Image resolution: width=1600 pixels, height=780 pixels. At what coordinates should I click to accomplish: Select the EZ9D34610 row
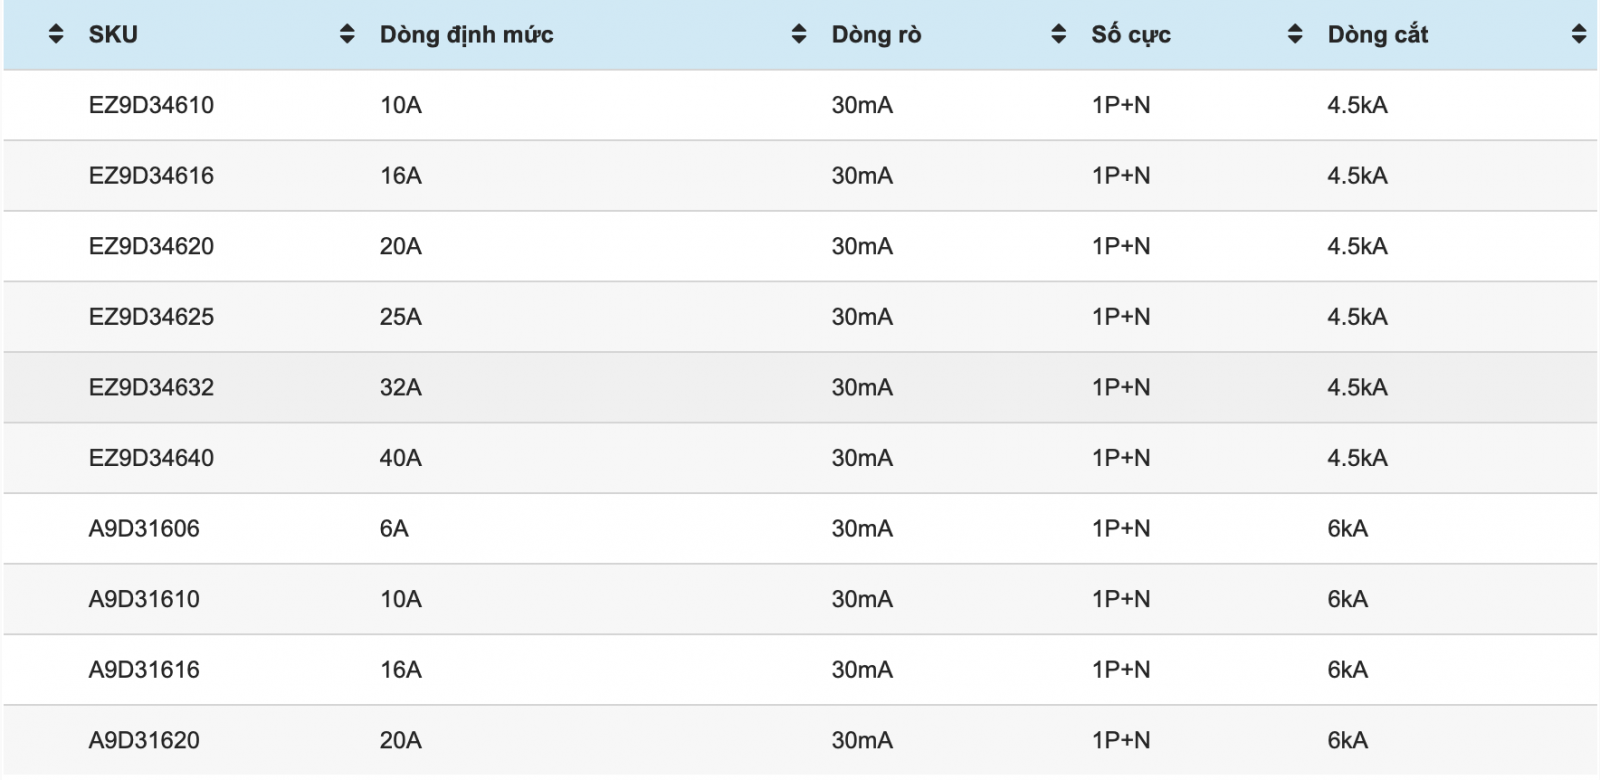(x=800, y=105)
